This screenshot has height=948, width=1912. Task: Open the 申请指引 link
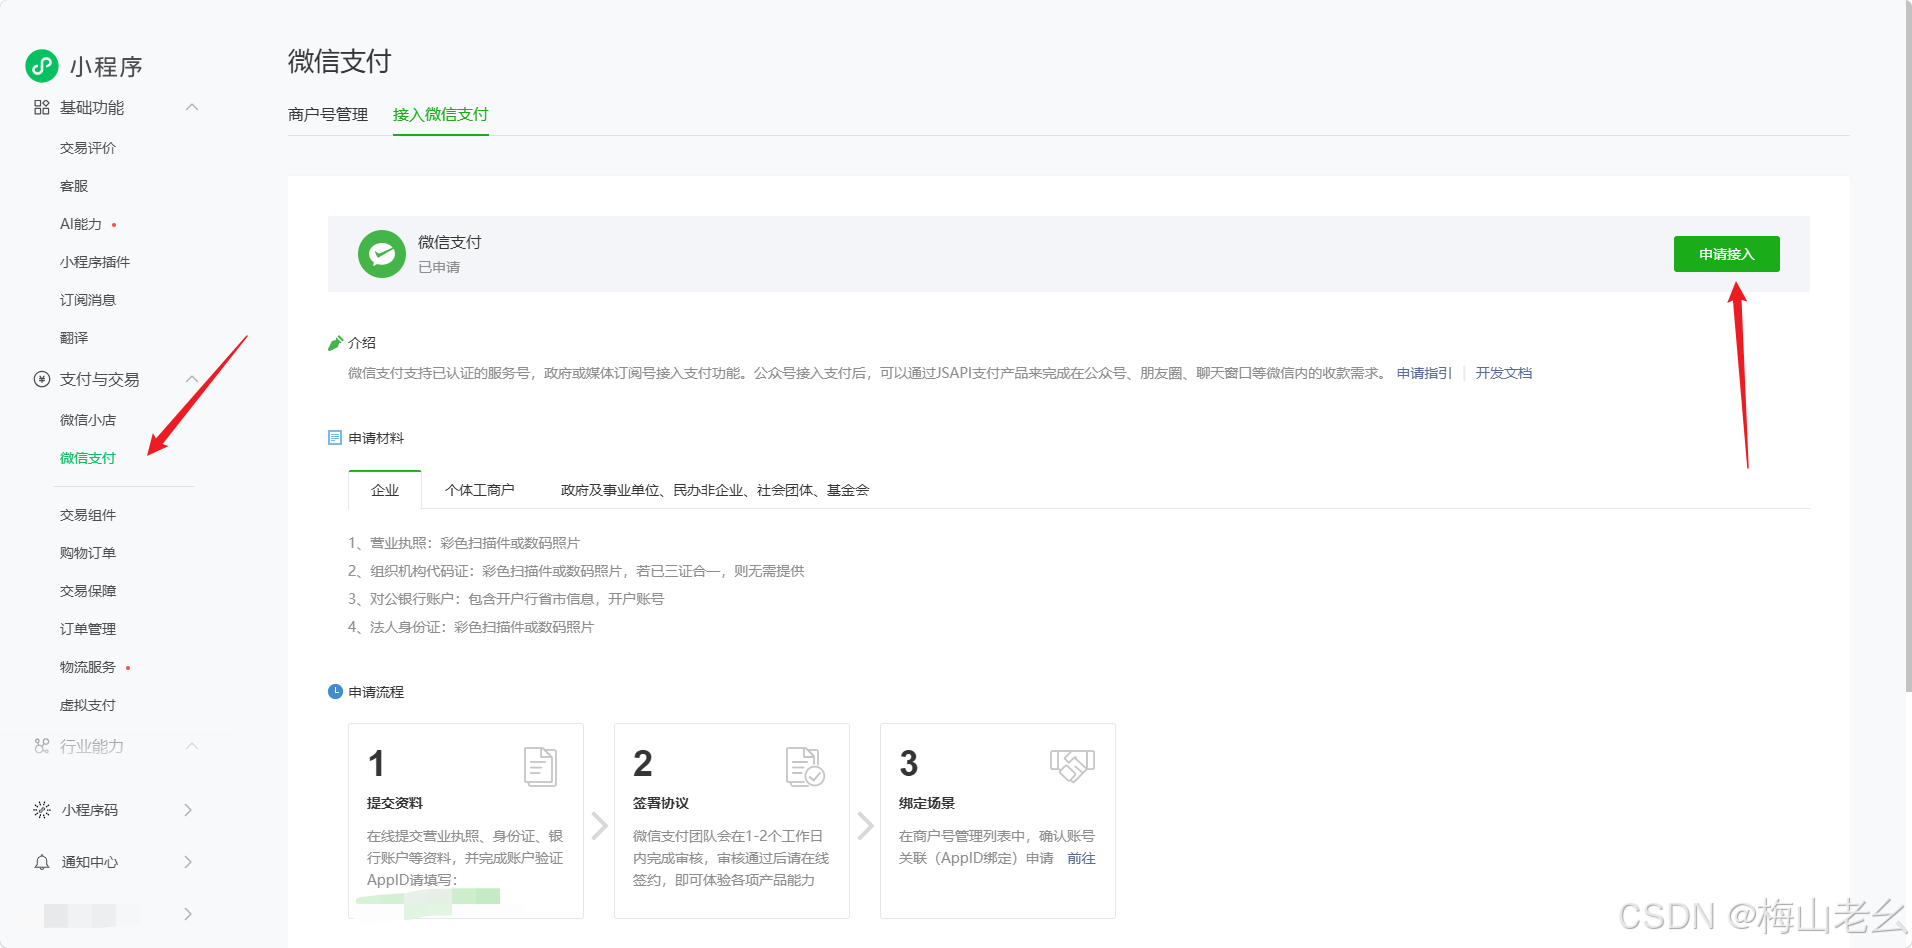point(1424,373)
